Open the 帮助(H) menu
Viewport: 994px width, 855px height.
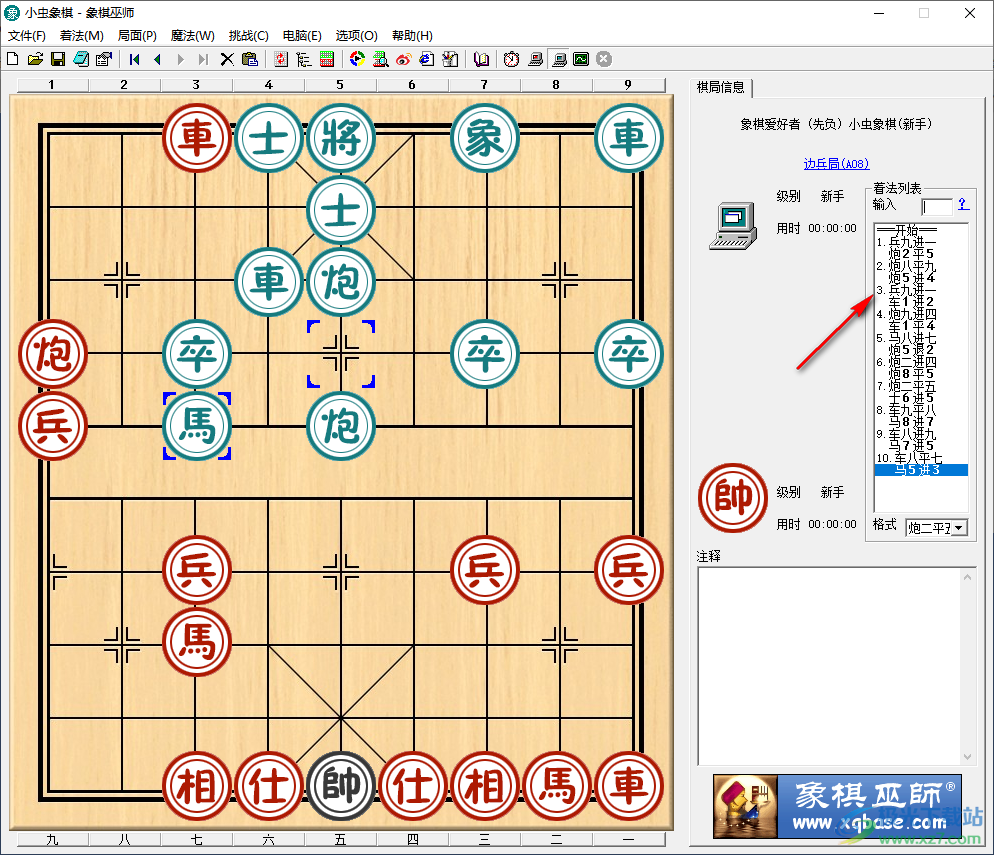coord(412,35)
